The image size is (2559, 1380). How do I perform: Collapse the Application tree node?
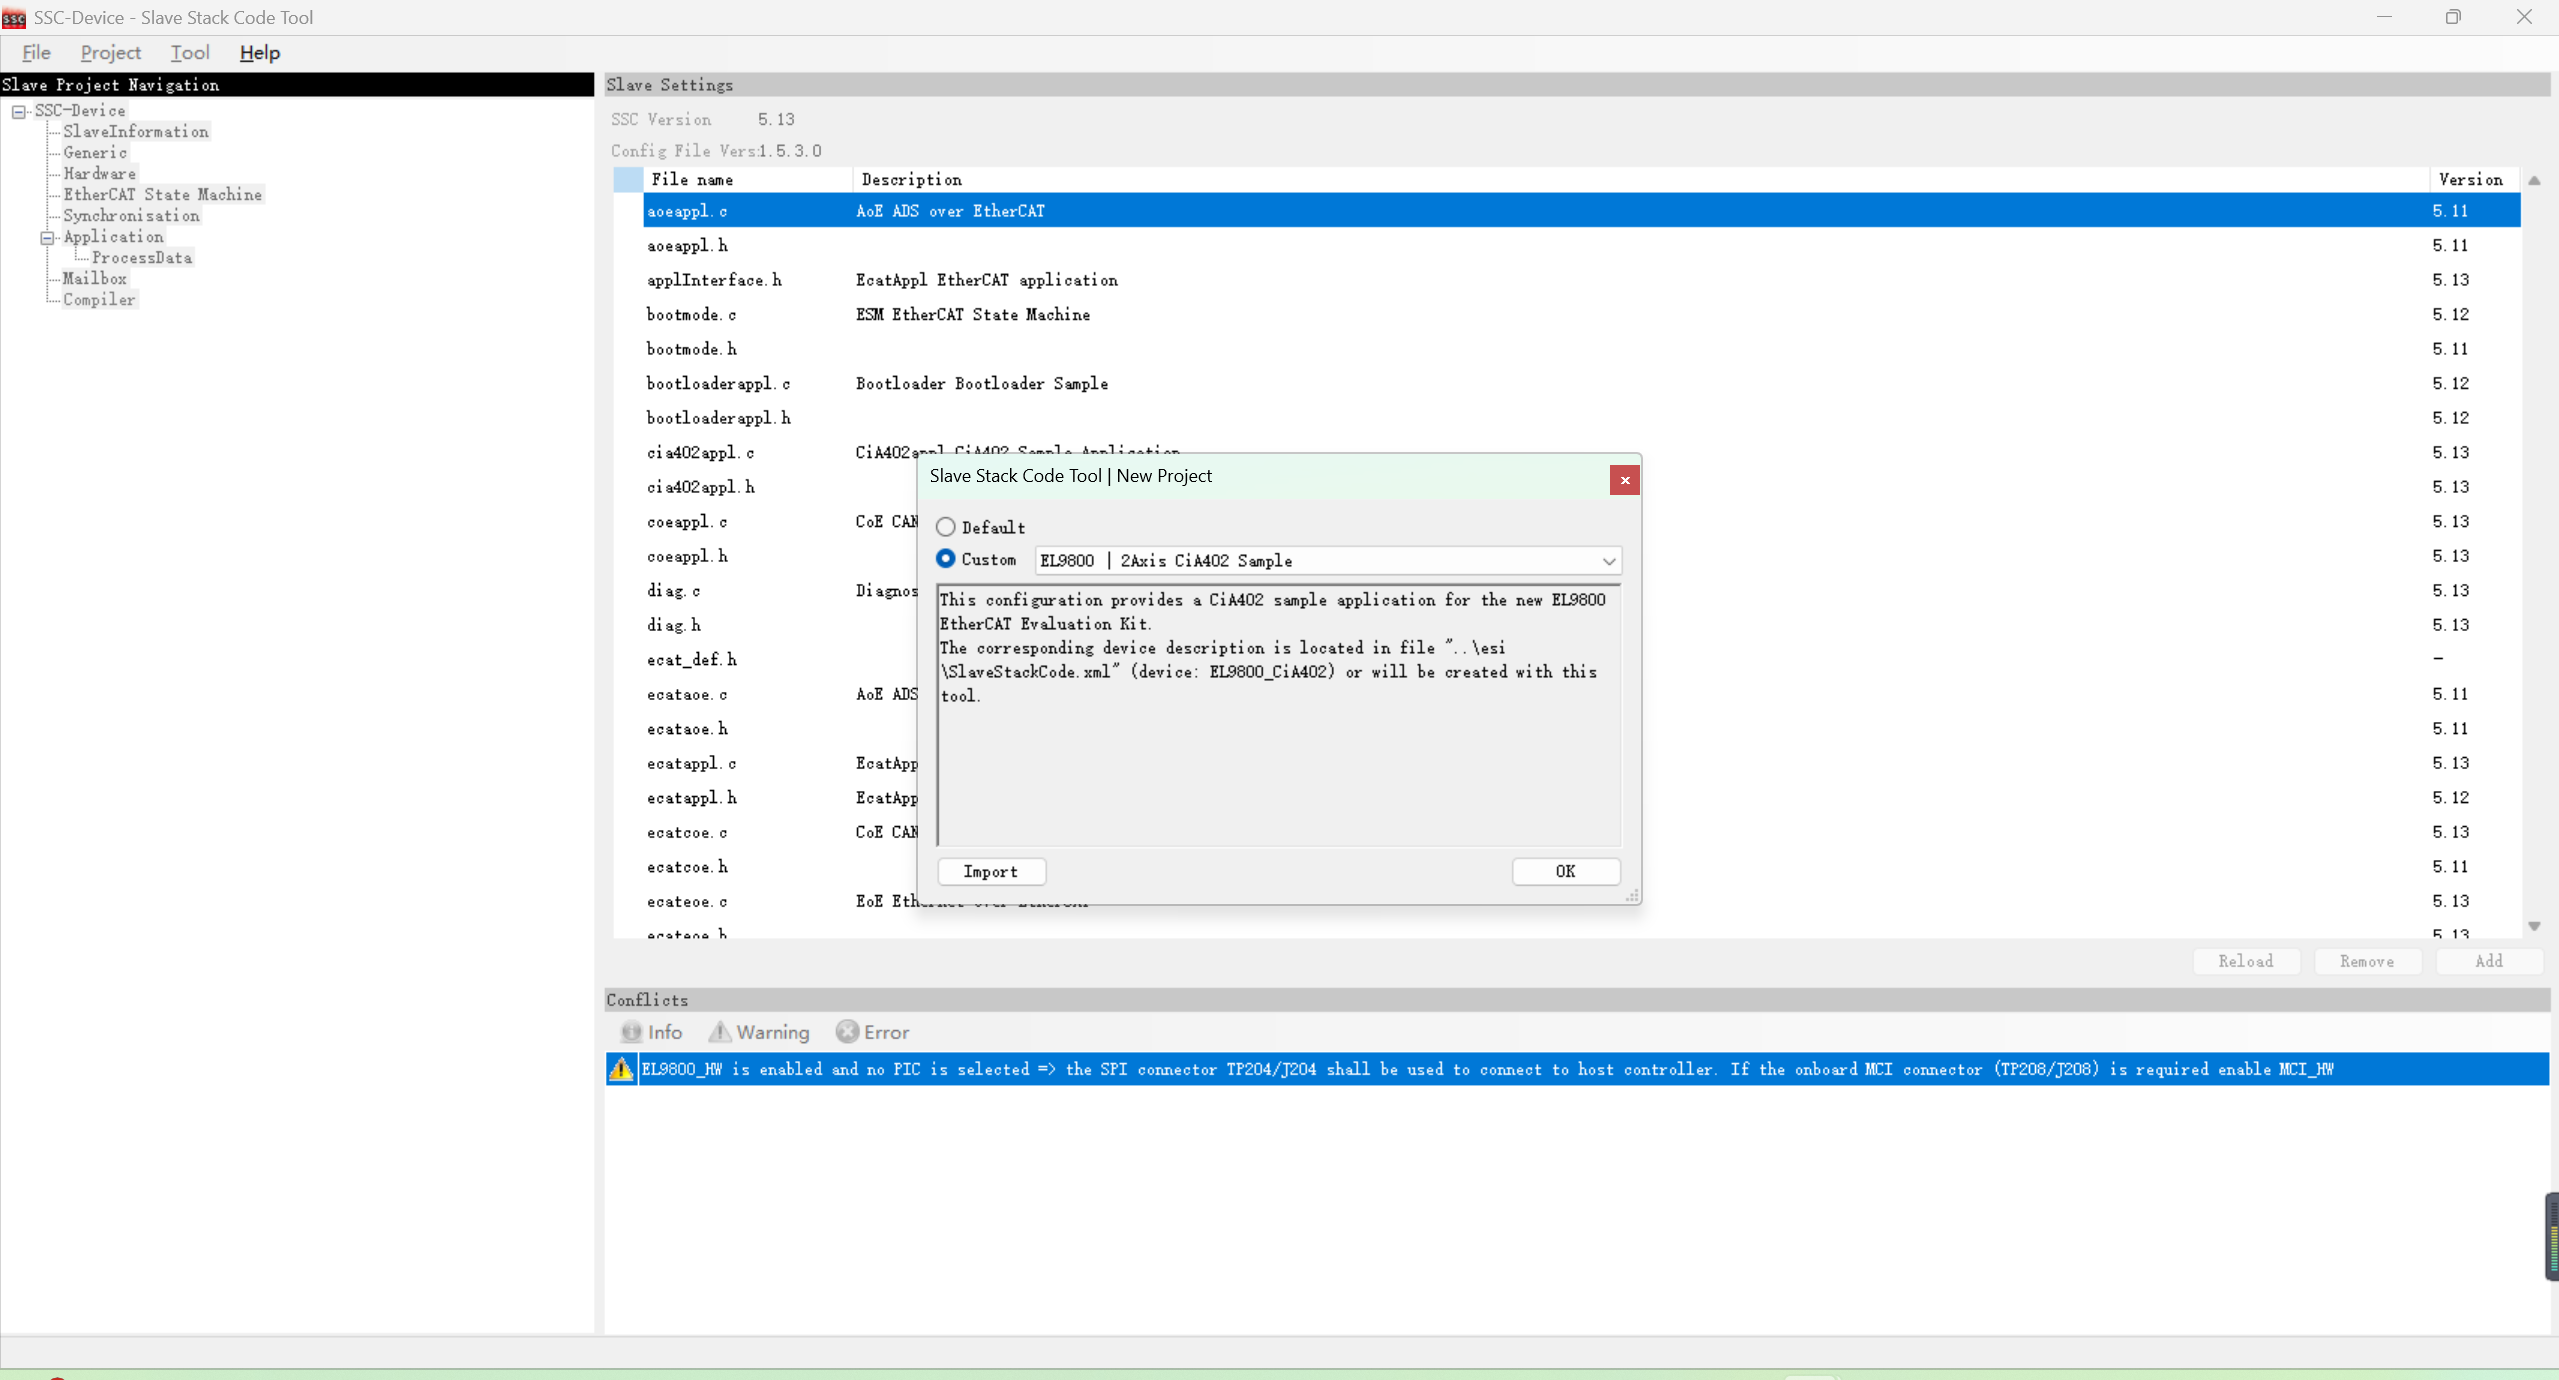47,237
